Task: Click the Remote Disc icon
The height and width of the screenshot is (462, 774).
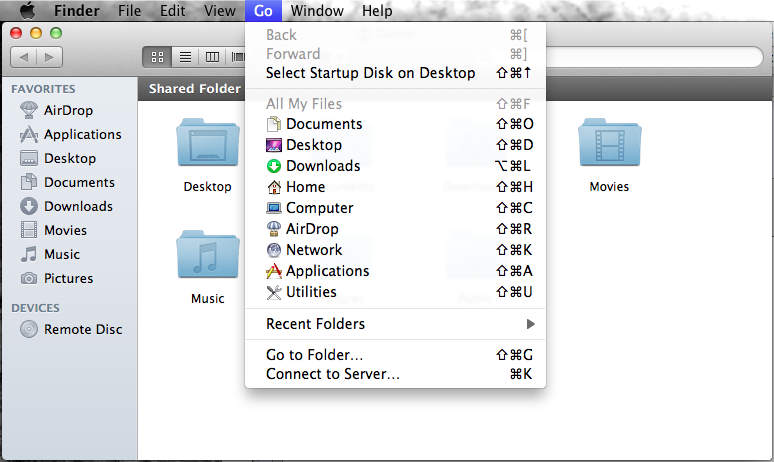Action: pyautogui.click(x=29, y=329)
